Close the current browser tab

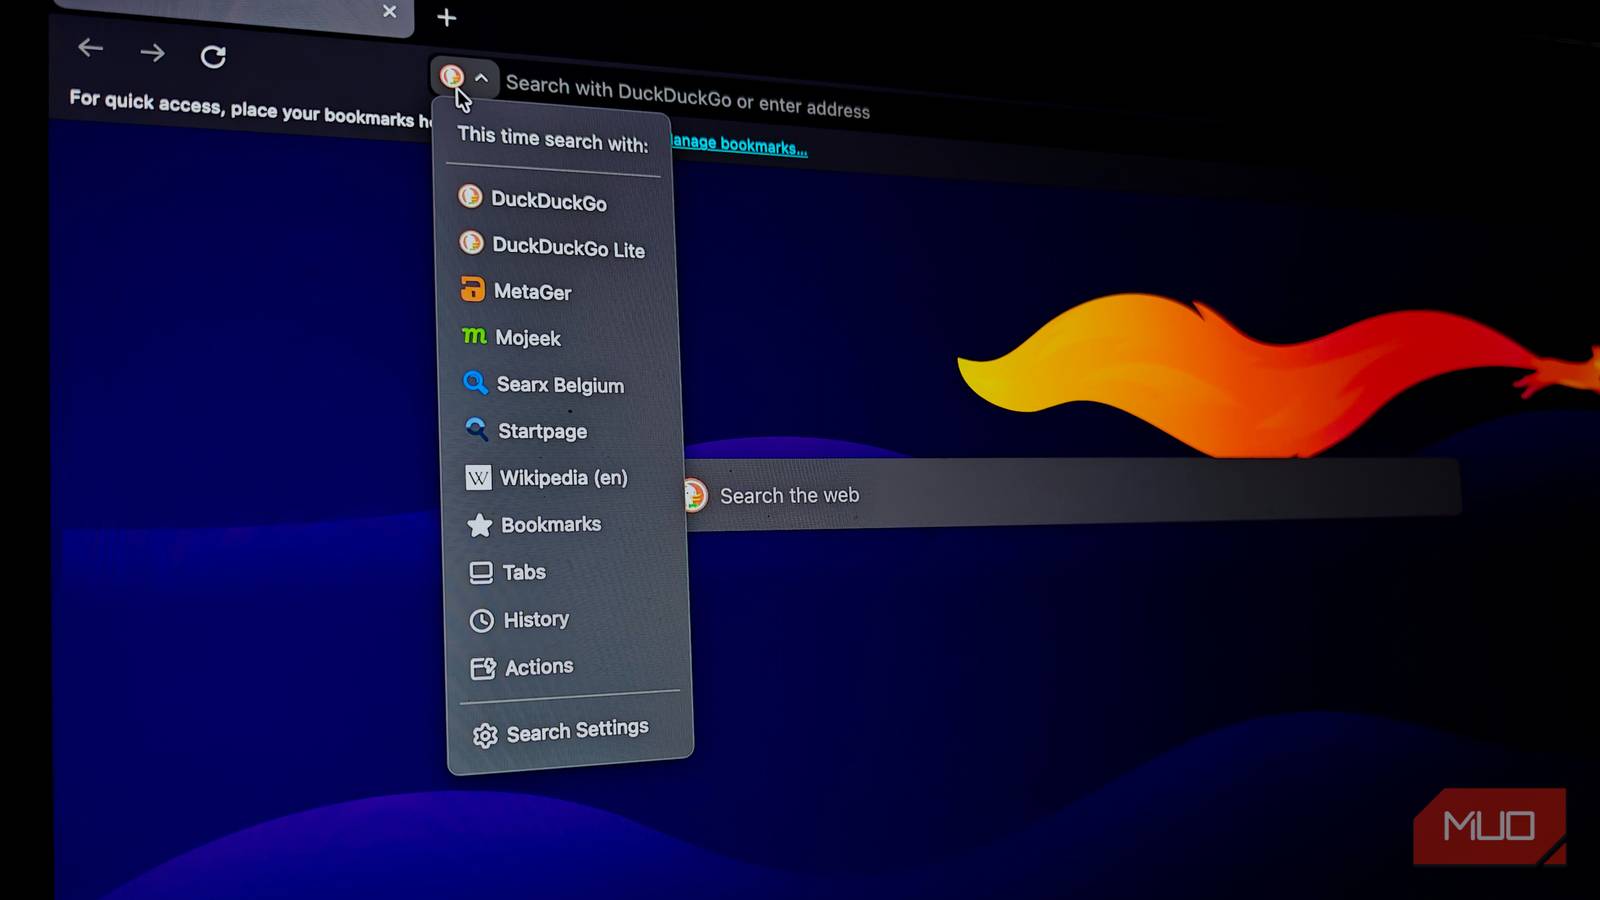tap(390, 11)
